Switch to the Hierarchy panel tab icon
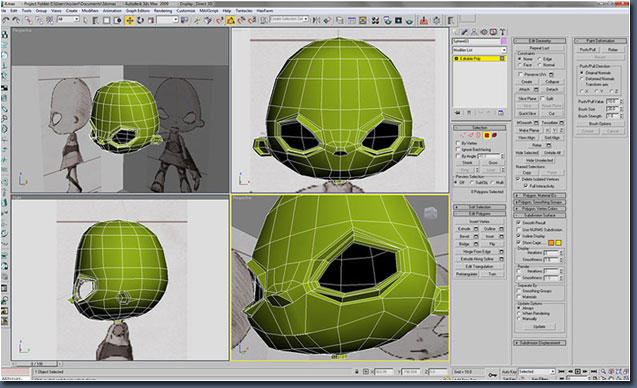Viewport: 637px width, 388px height. (x=474, y=32)
